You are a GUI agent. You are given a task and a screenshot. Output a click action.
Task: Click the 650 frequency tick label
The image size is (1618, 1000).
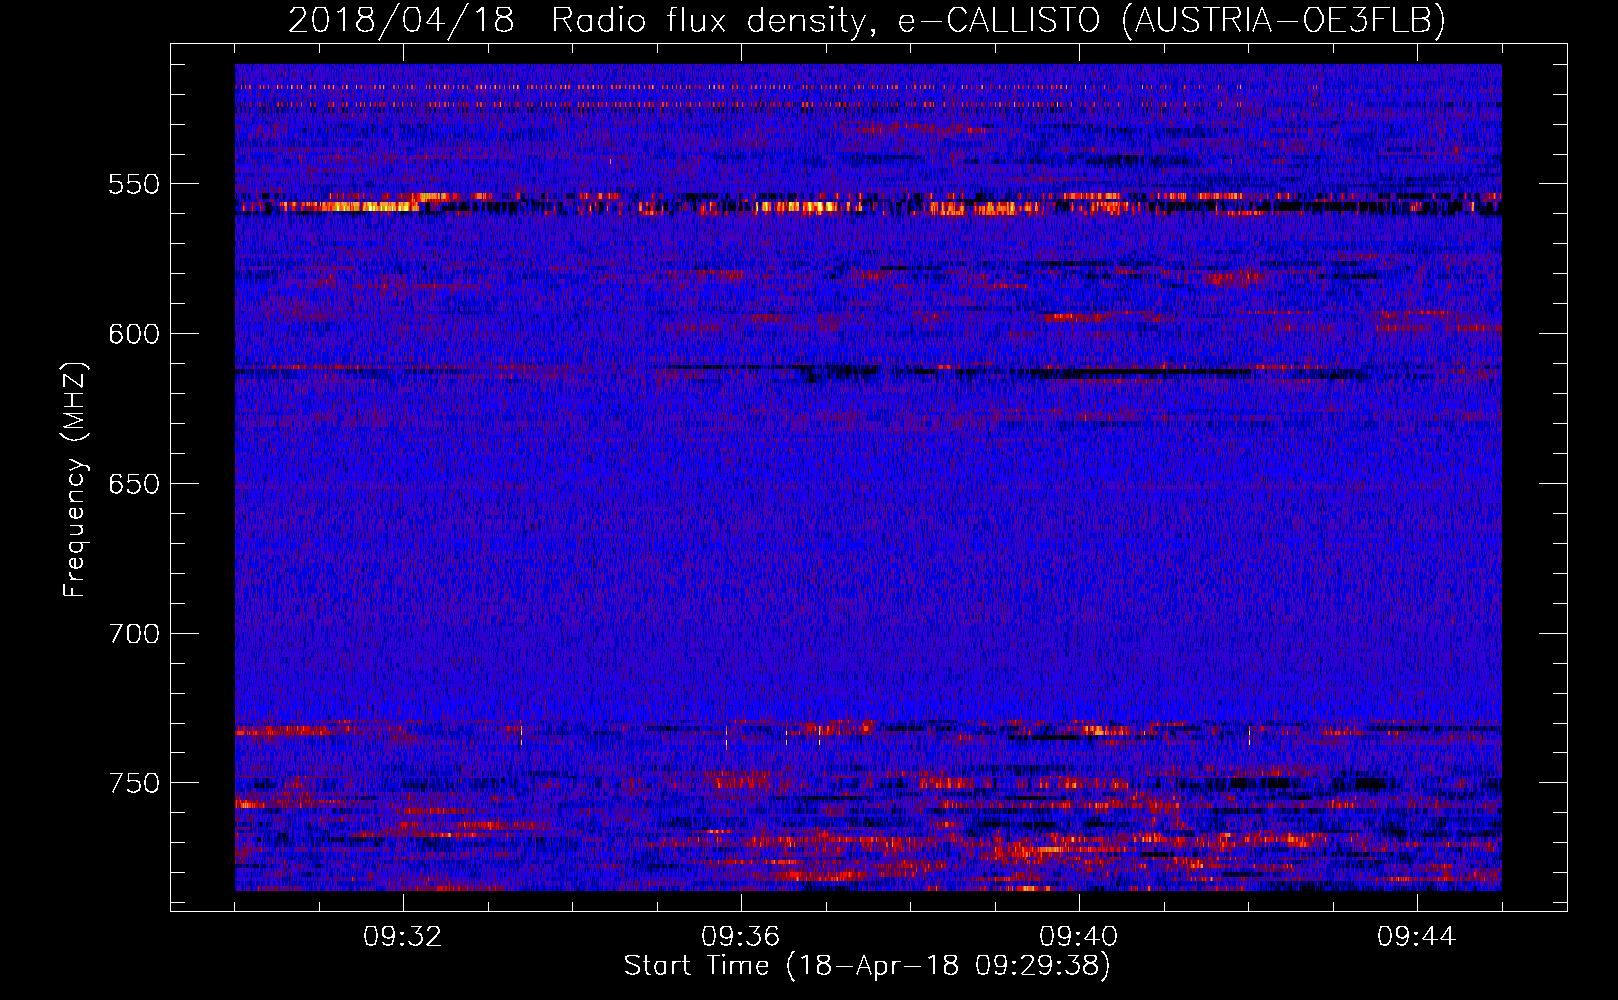click(x=134, y=484)
